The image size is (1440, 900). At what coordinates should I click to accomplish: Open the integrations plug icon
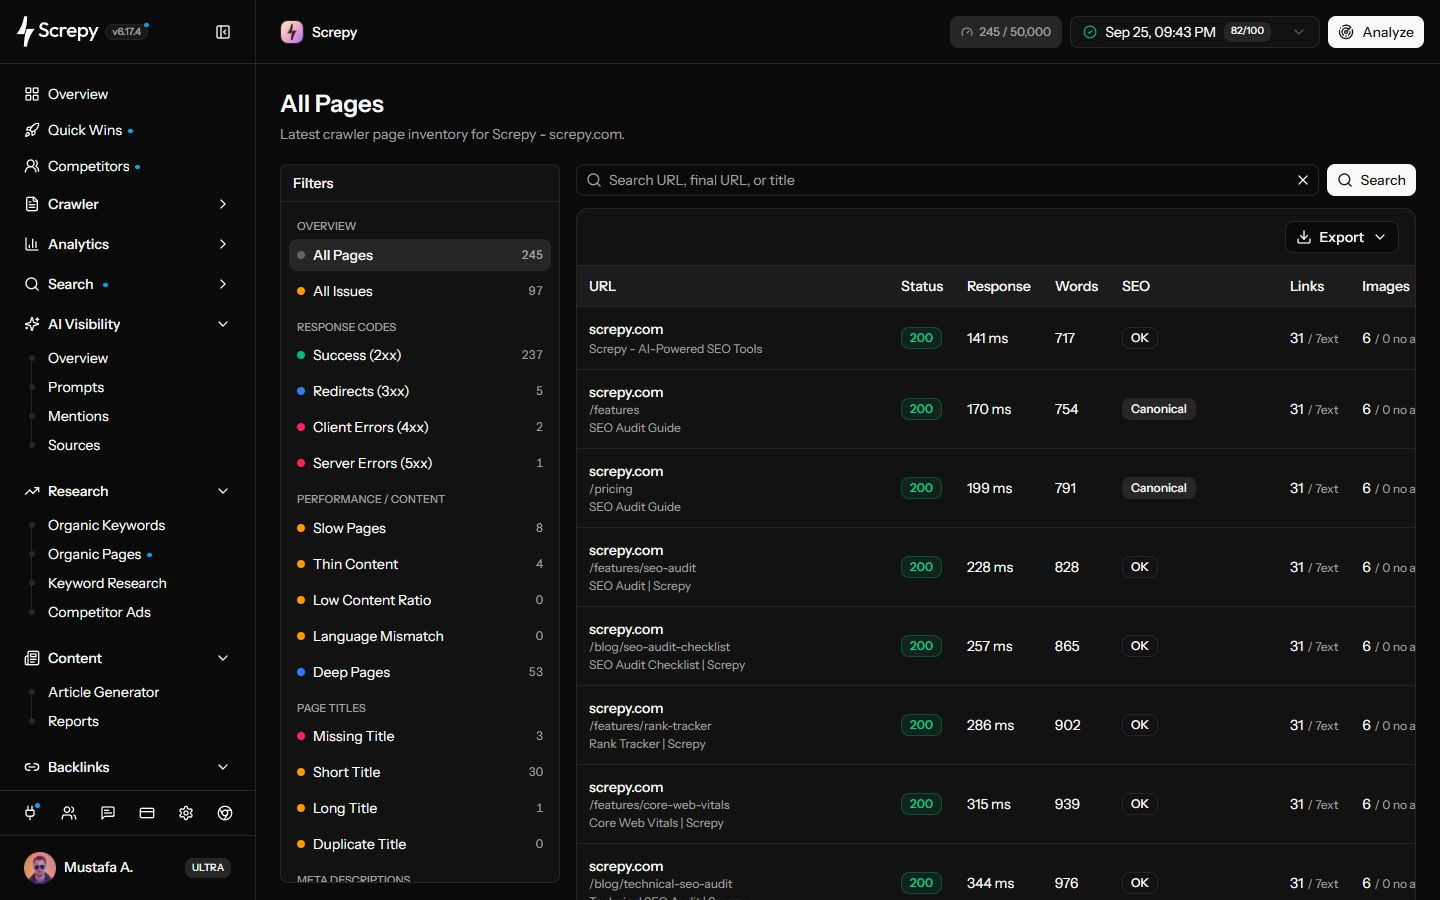30,813
